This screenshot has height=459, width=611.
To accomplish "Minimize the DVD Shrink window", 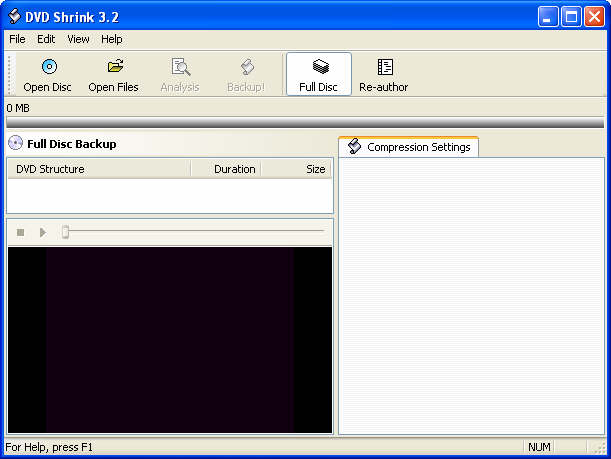I will [548, 17].
